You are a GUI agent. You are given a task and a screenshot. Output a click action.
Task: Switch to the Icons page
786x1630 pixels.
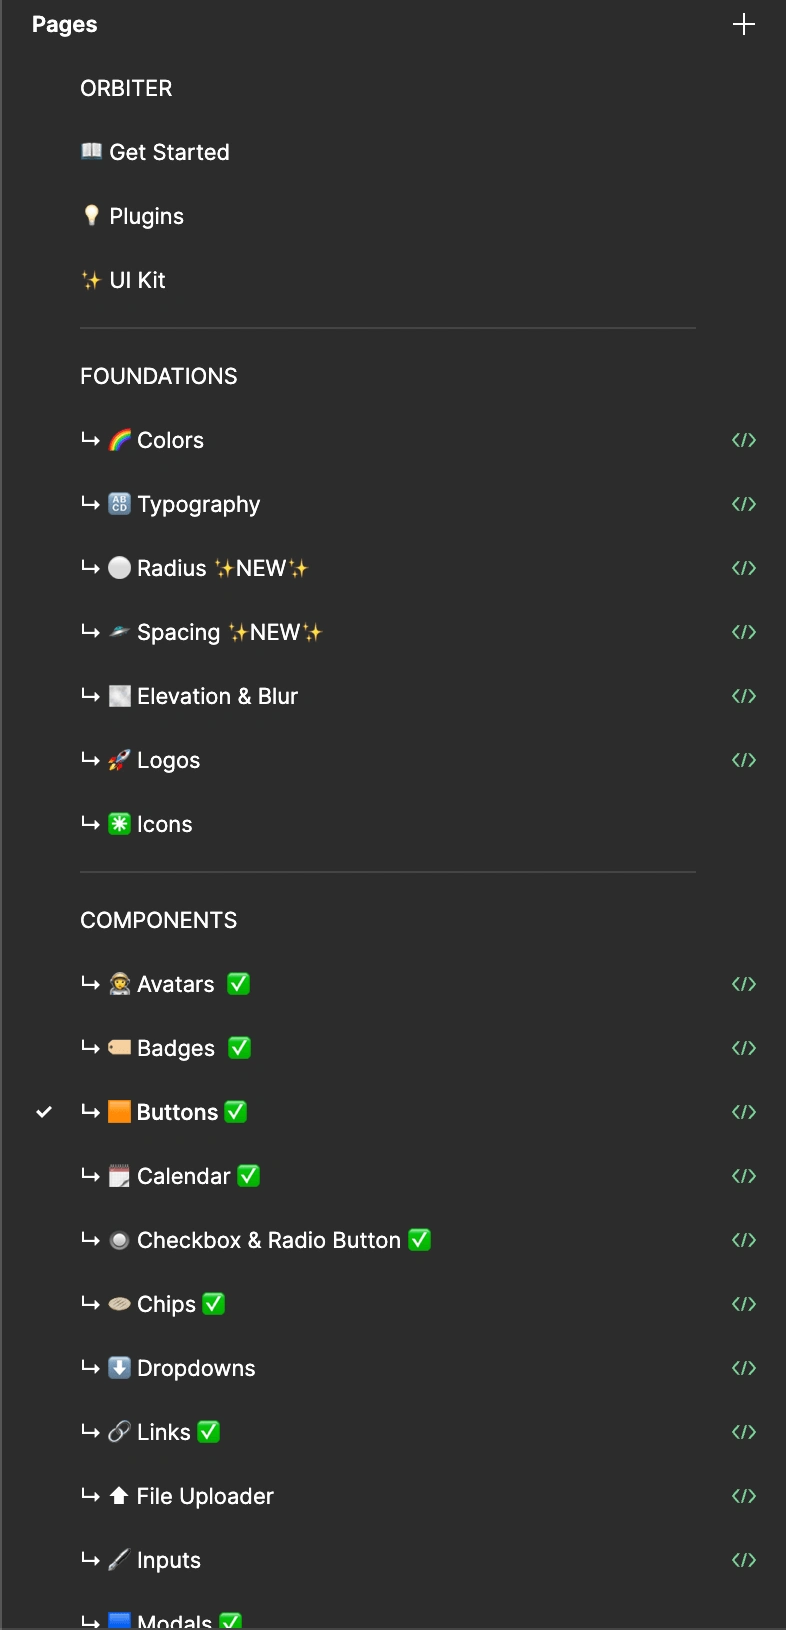point(164,824)
